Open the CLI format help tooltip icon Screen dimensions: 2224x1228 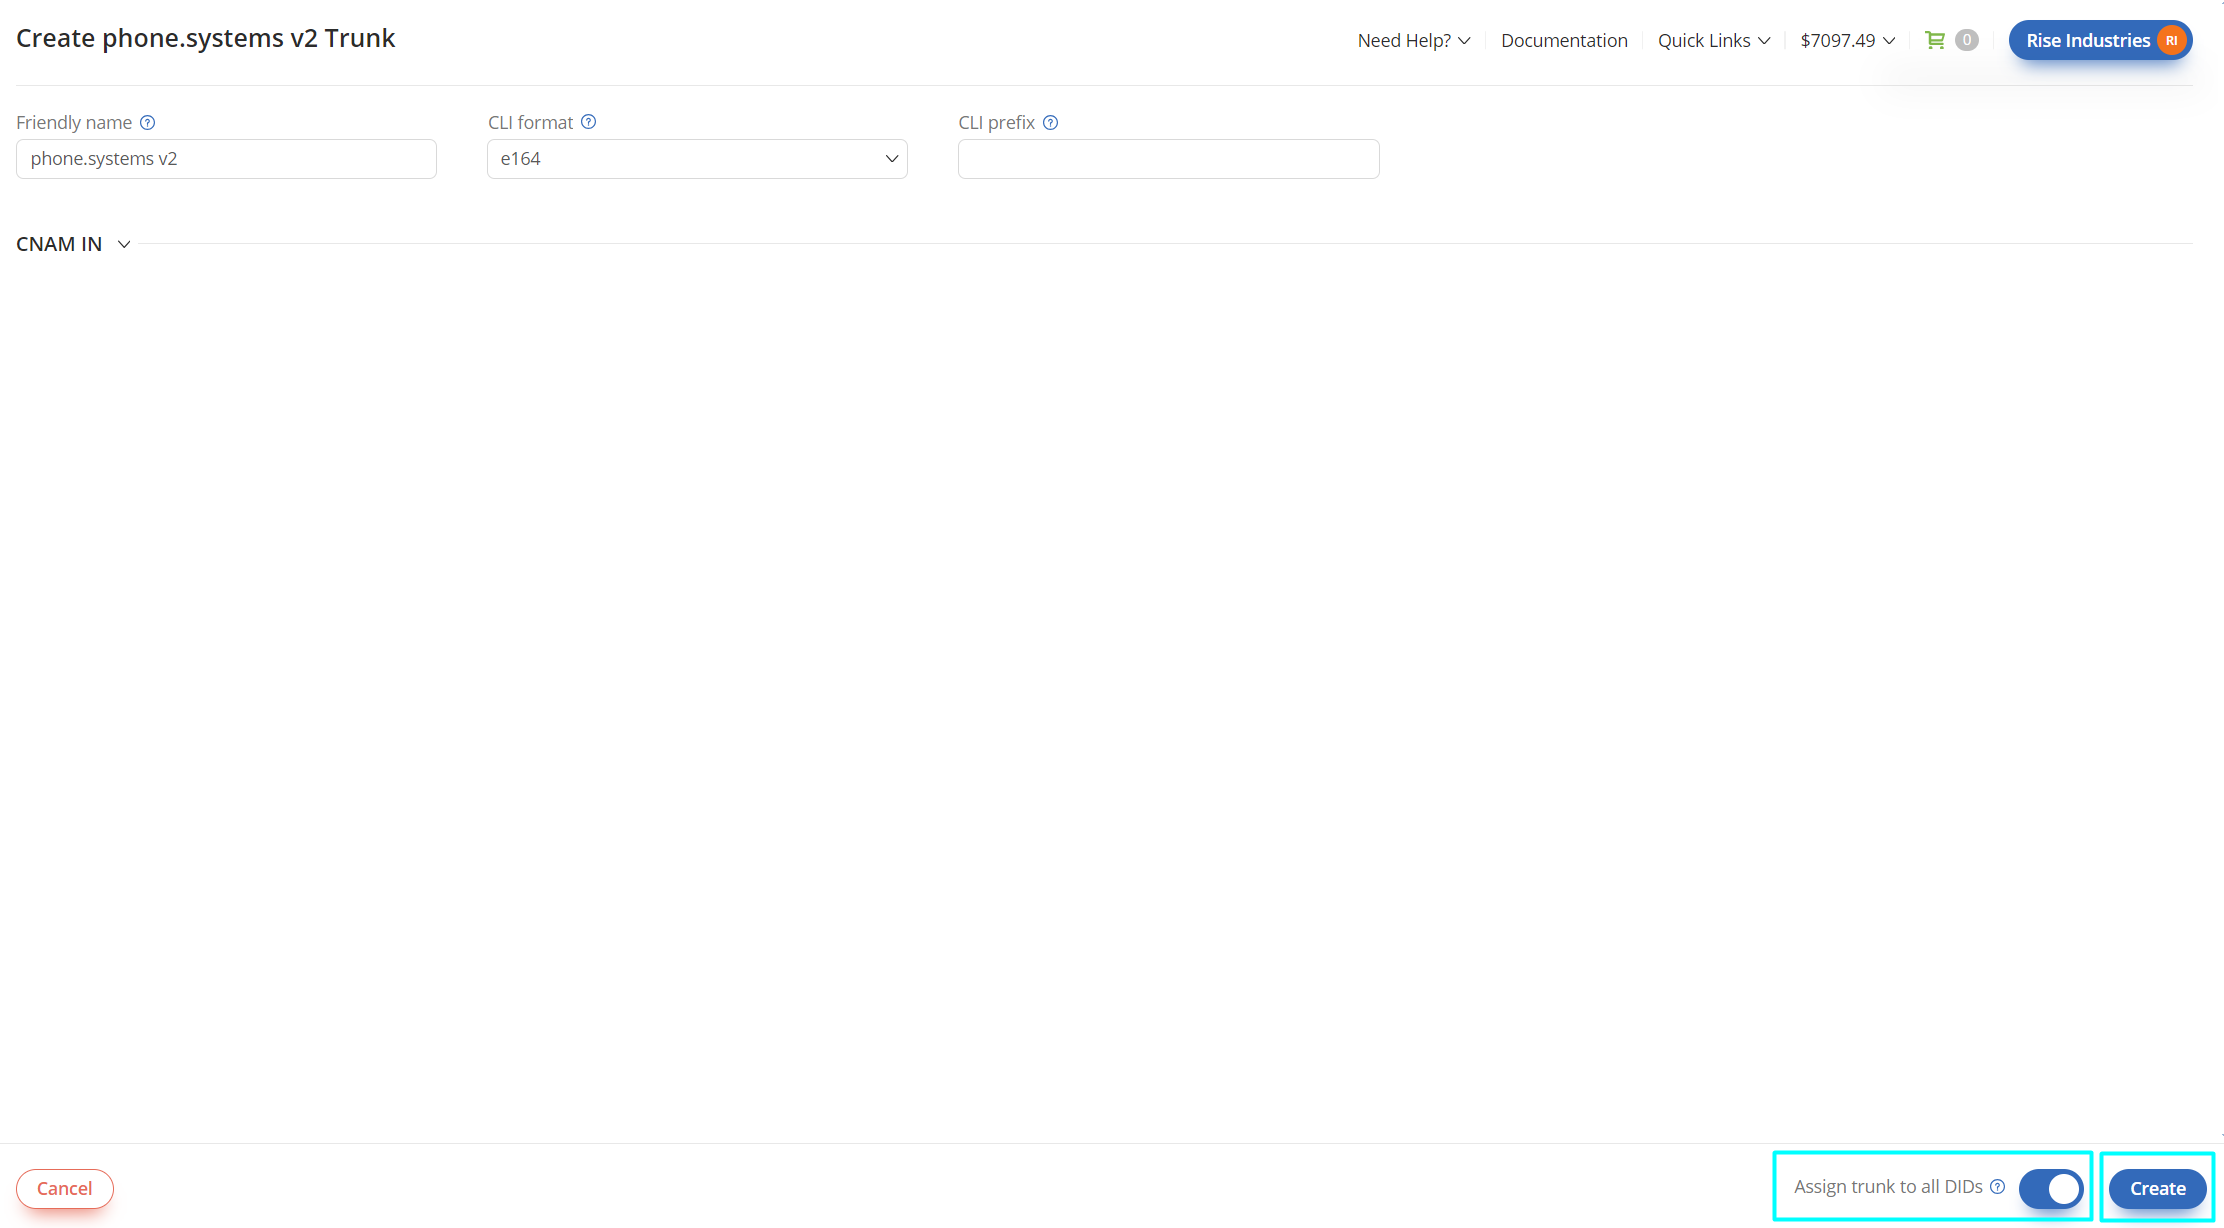pos(588,122)
